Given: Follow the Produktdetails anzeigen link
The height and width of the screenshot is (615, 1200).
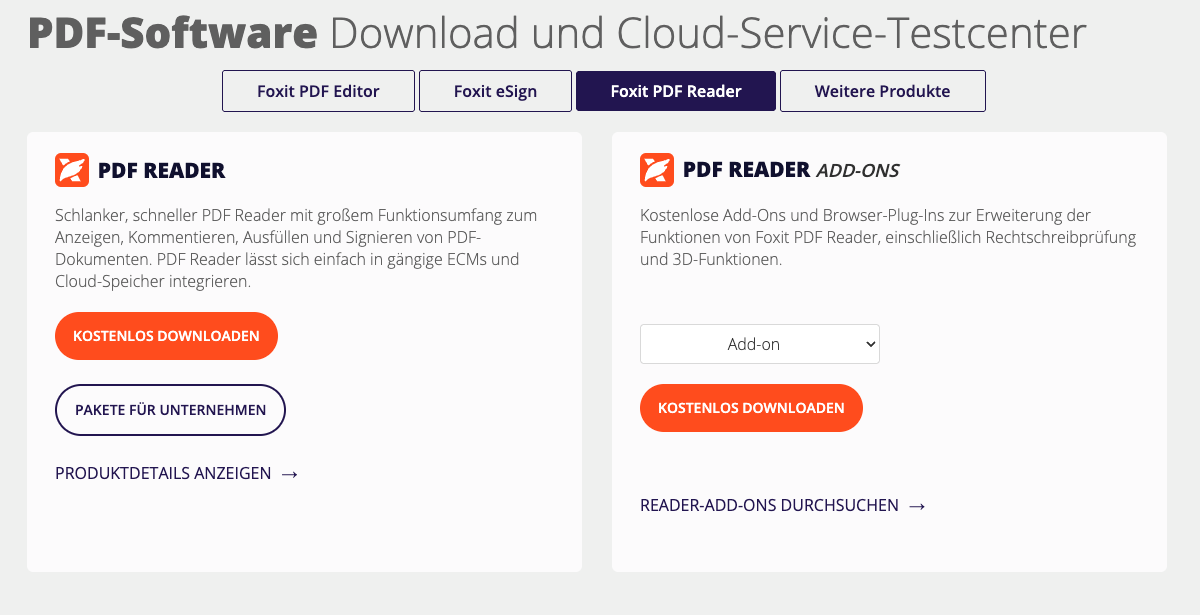Looking at the screenshot, I should 177,473.
